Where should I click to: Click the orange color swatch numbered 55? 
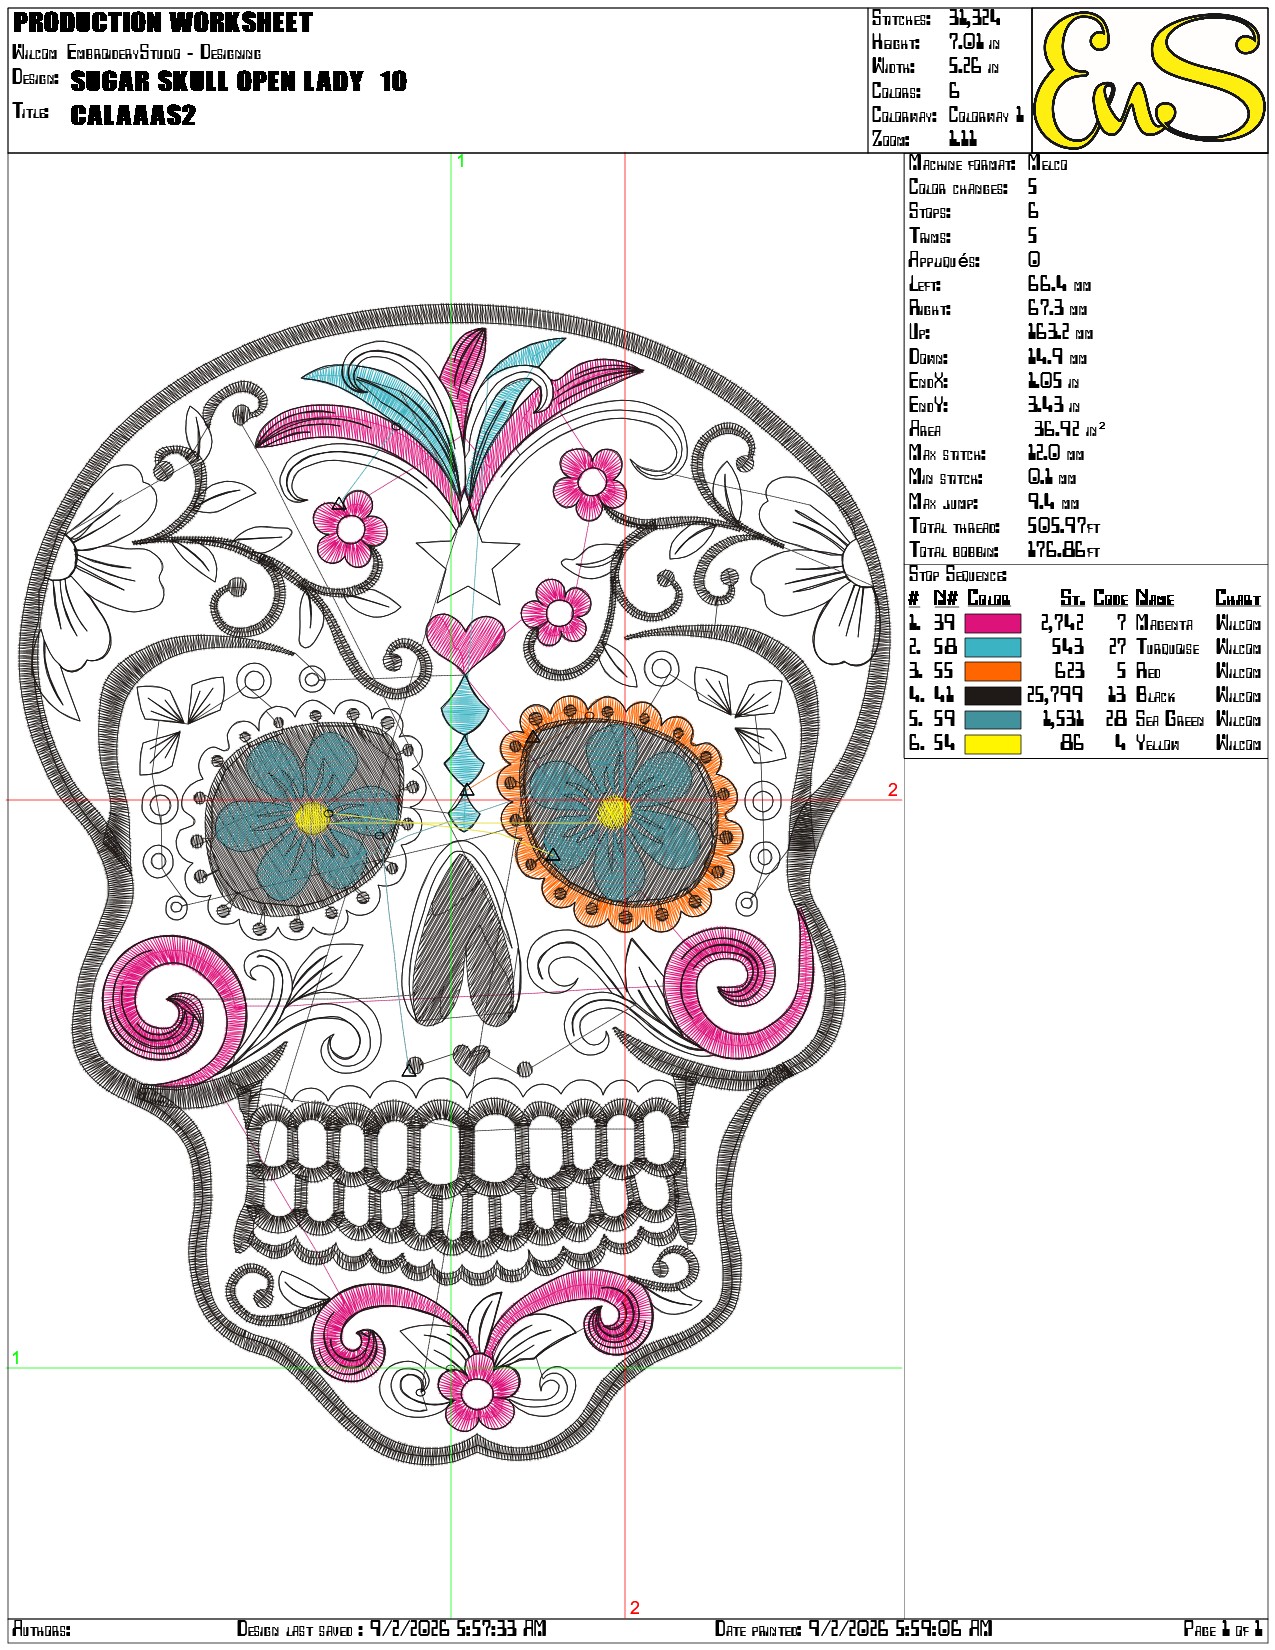pyautogui.click(x=992, y=671)
